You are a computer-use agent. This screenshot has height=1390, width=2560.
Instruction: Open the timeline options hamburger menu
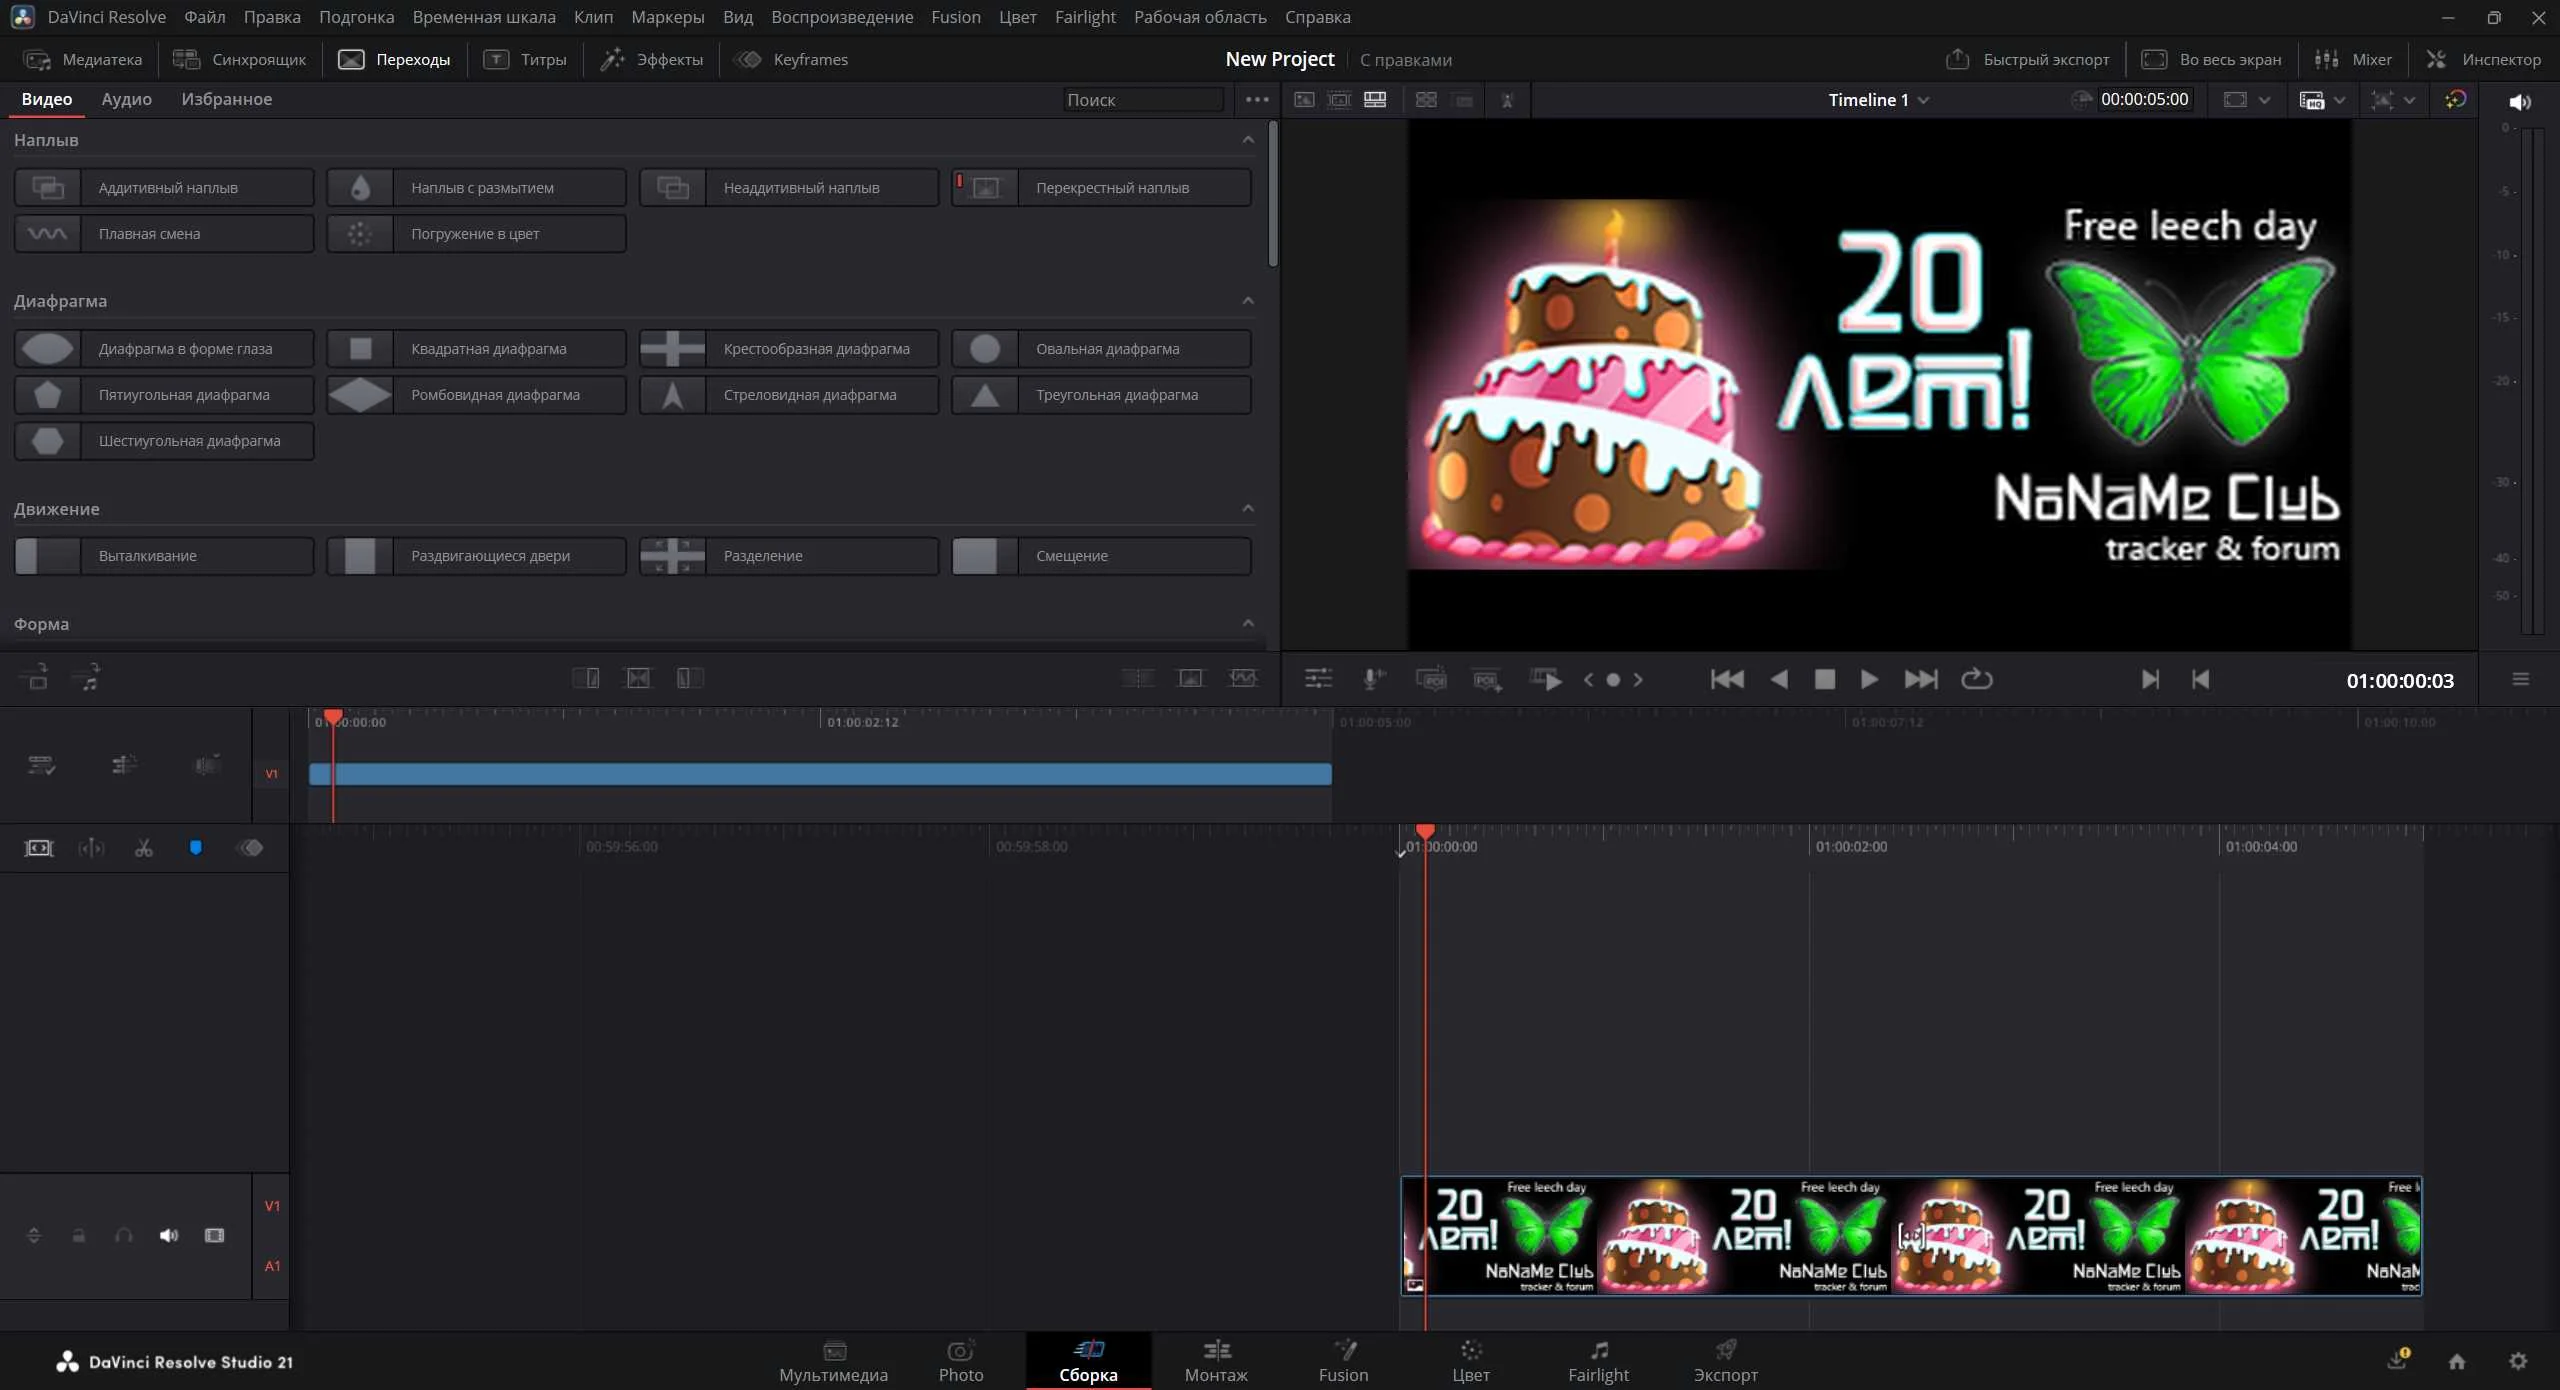pyautogui.click(x=2520, y=680)
